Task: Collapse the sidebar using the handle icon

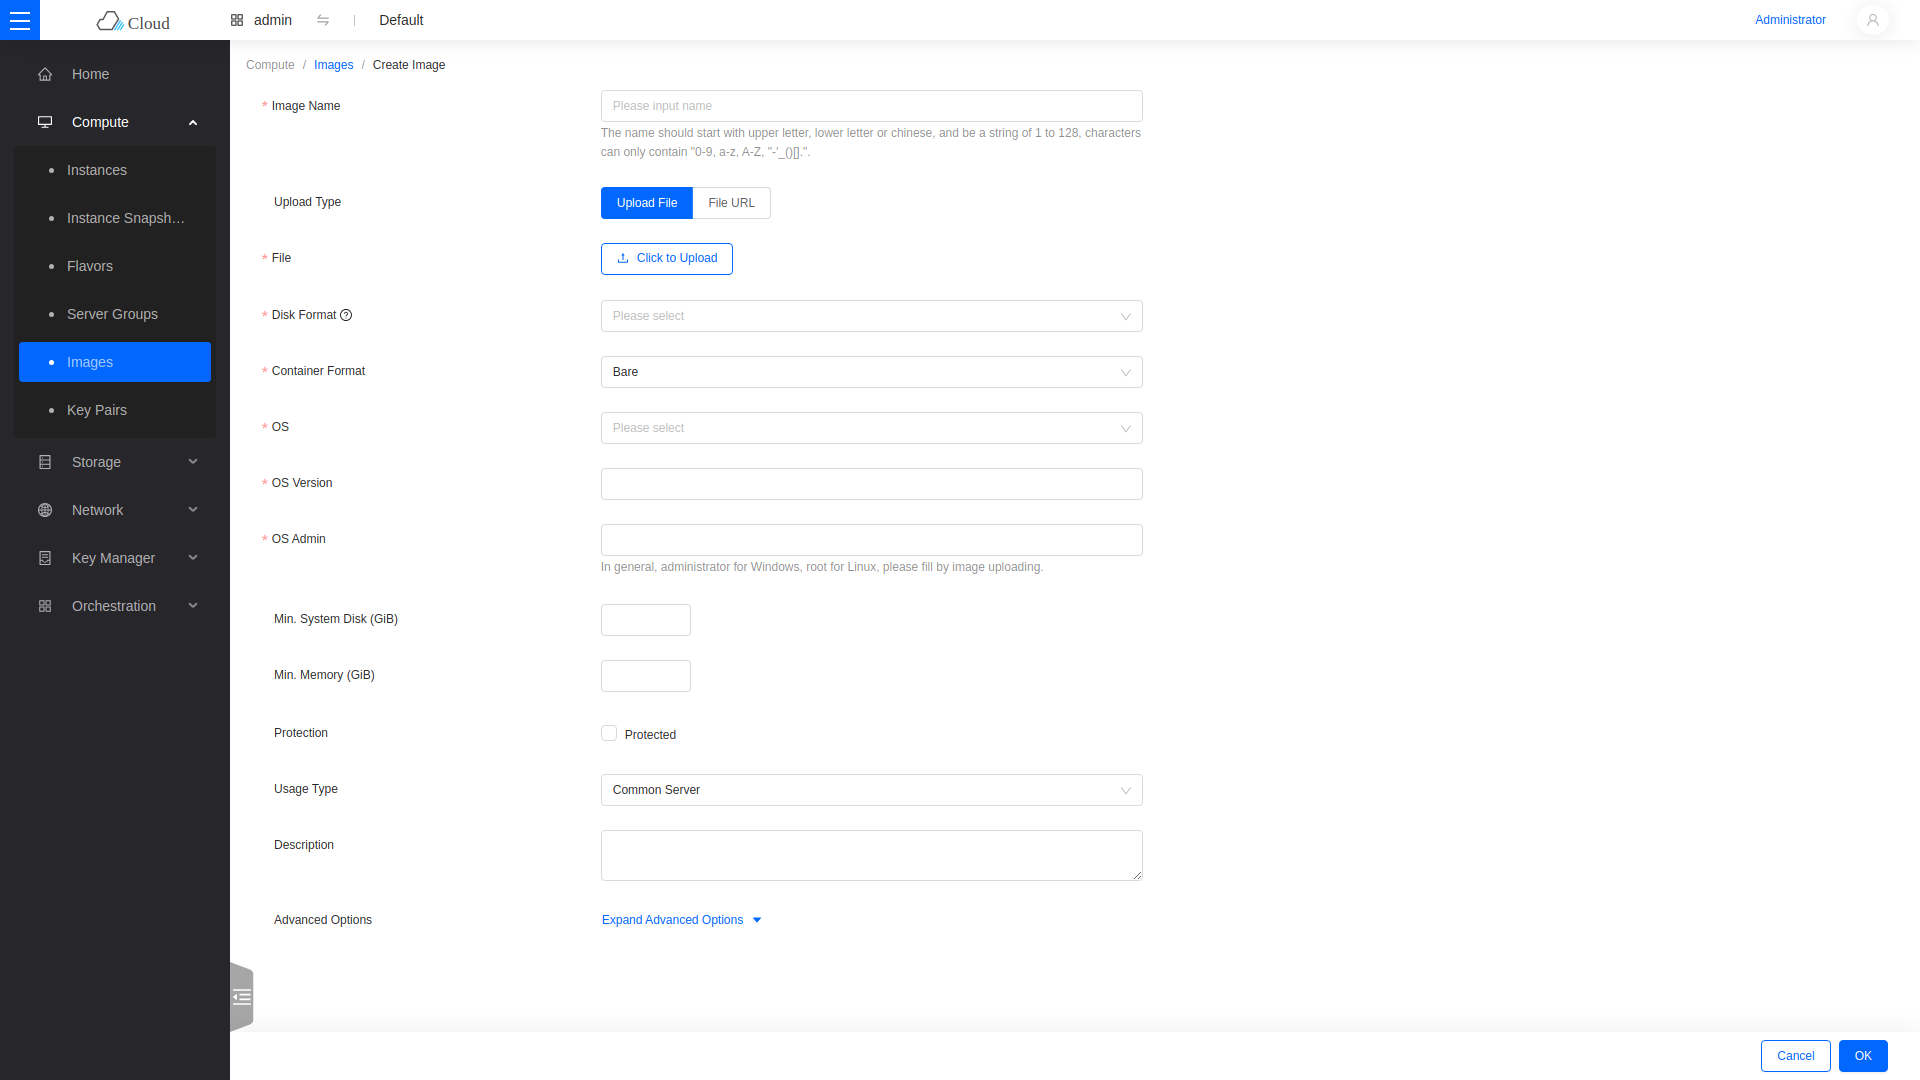Action: pyautogui.click(x=242, y=997)
